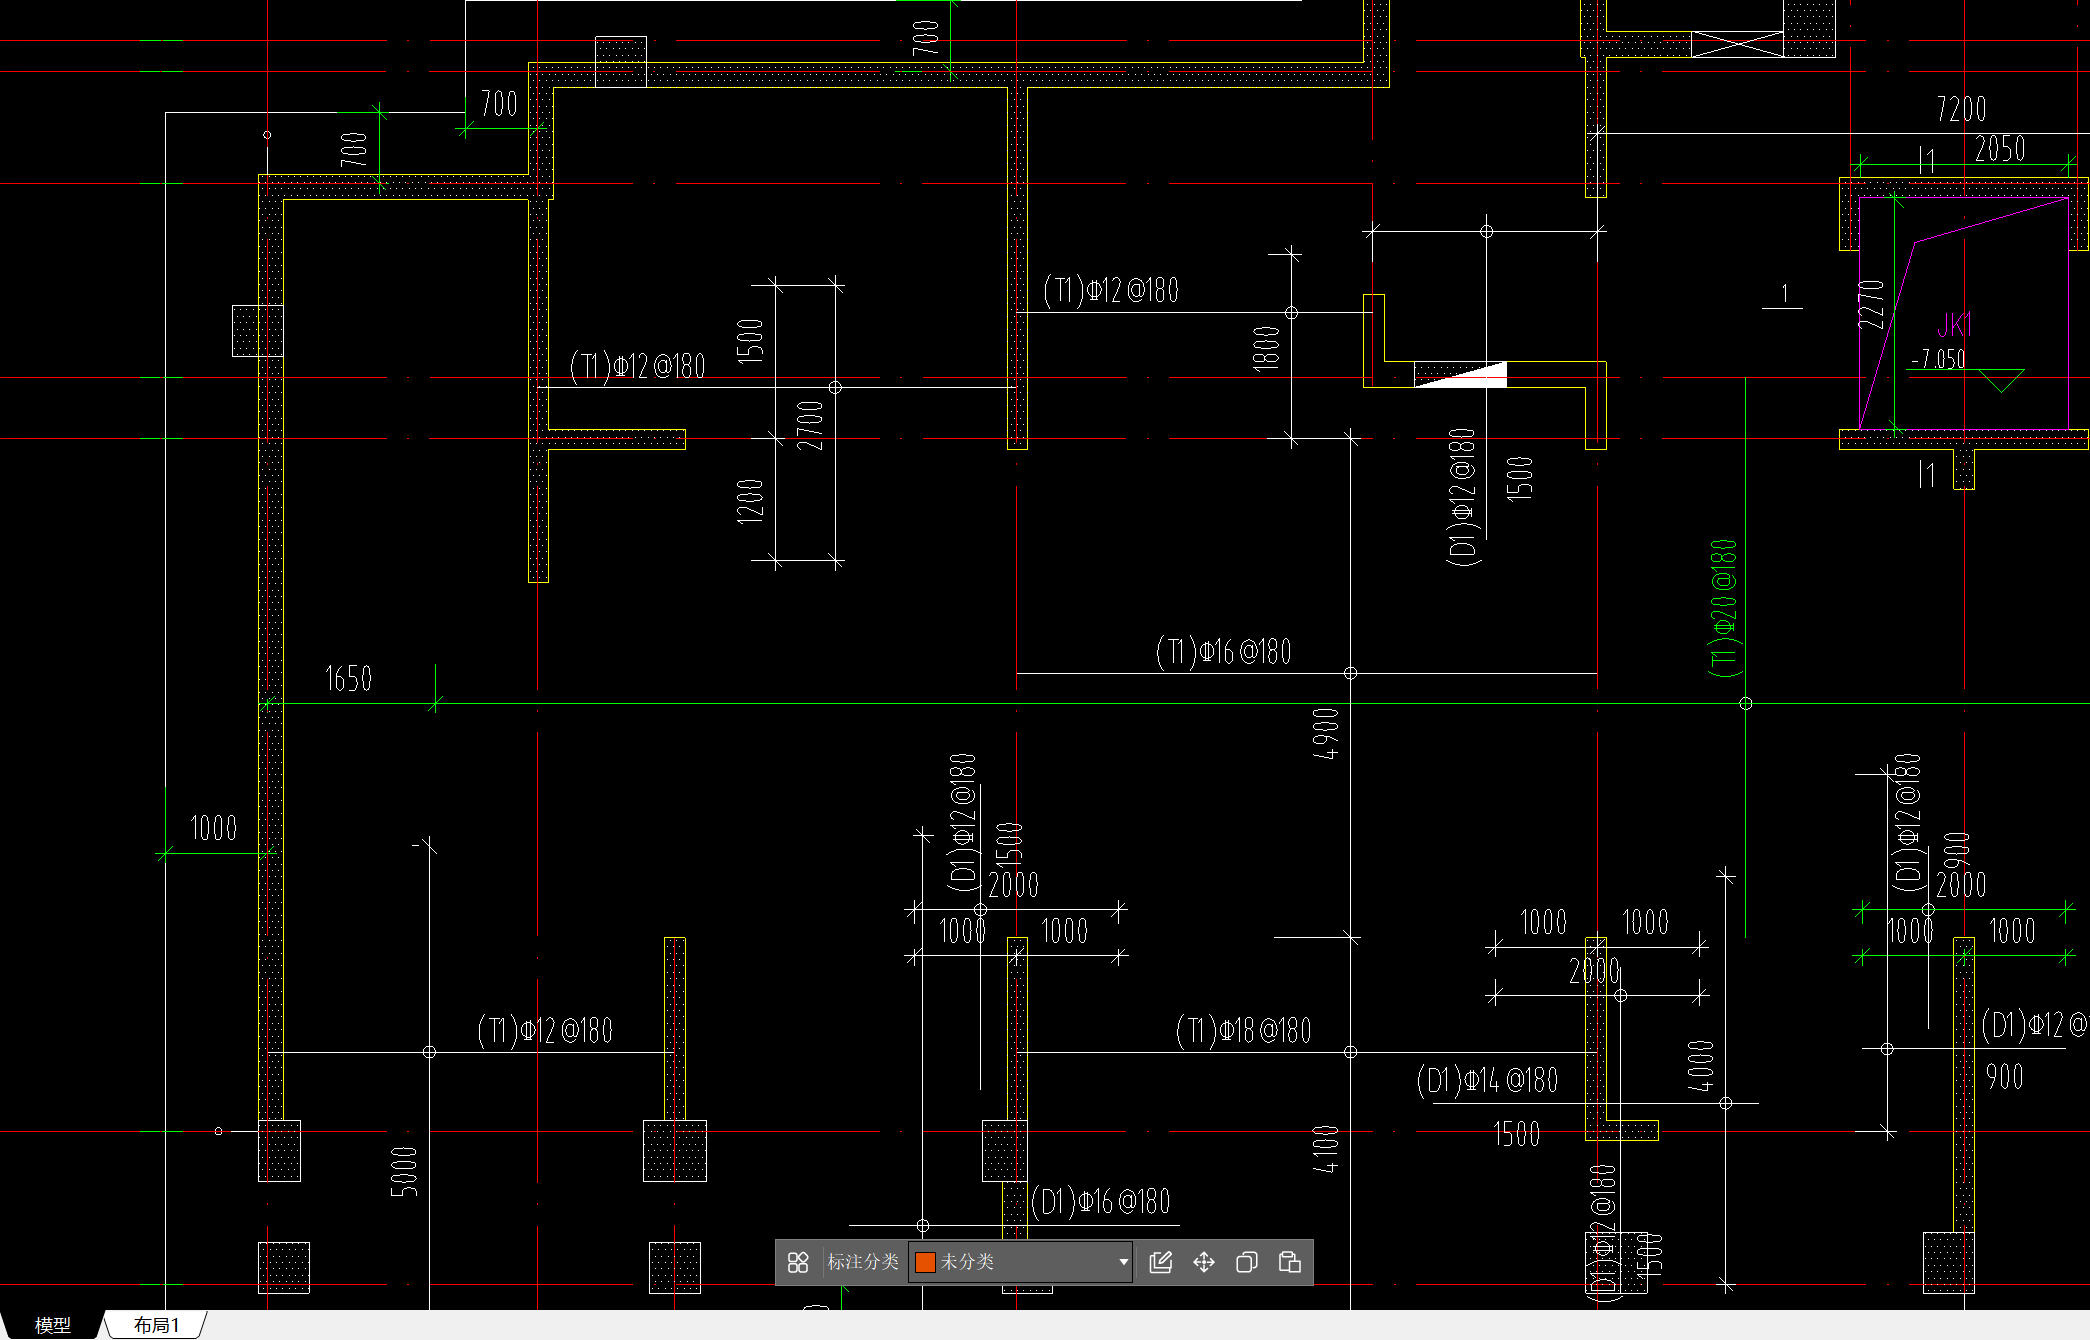Viewport: 2090px width, 1340px height.
Task: Click the 1650 dimension text
Action: click(348, 679)
